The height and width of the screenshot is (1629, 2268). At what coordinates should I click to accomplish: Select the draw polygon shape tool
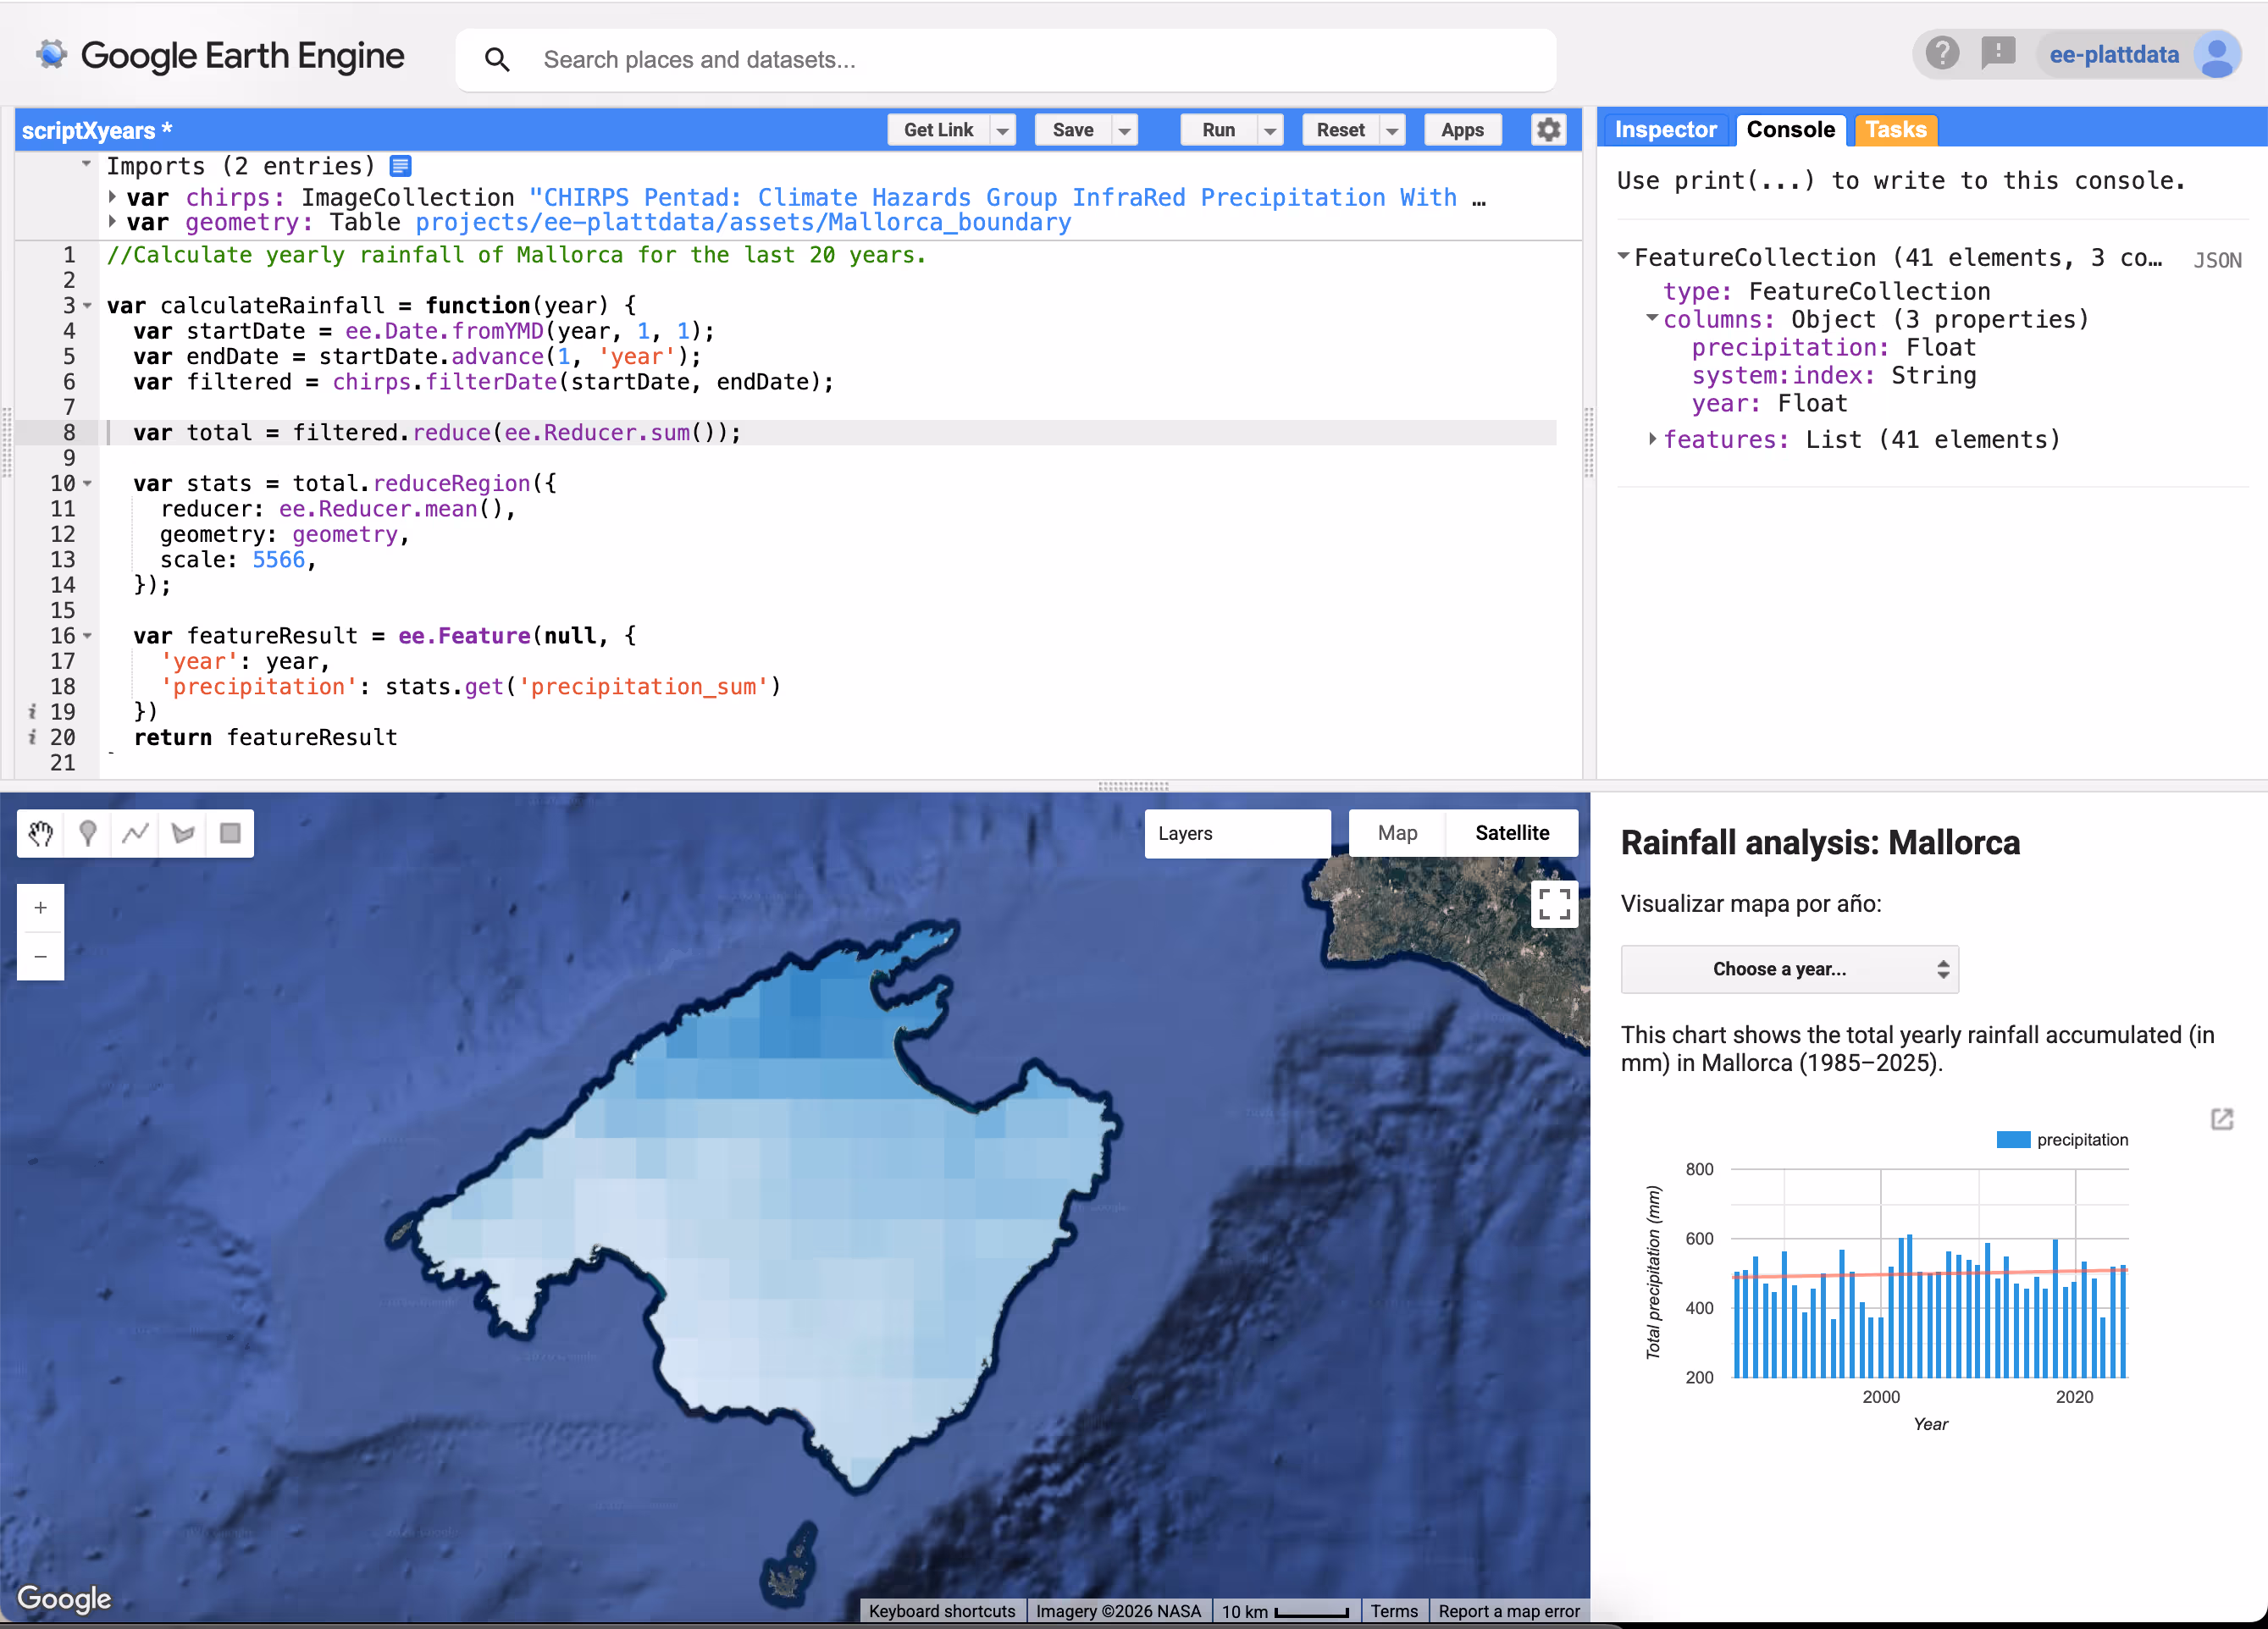(x=183, y=833)
